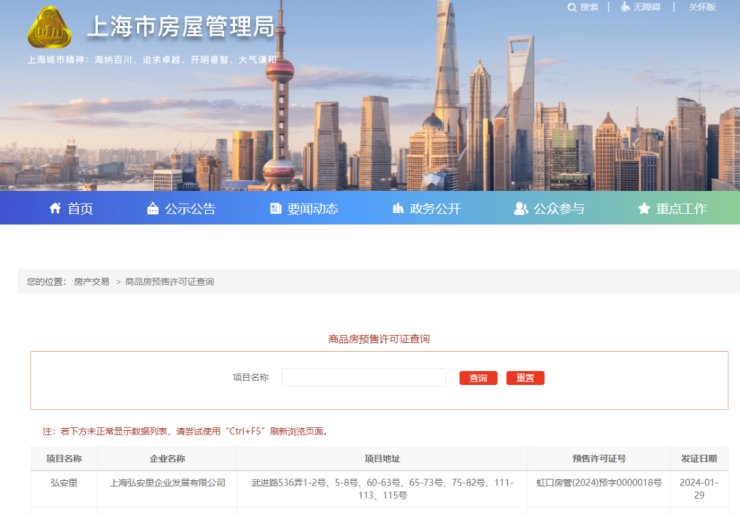Click the Ctrl+F5 refresh note text
This screenshot has width=740, height=515.
point(185,431)
